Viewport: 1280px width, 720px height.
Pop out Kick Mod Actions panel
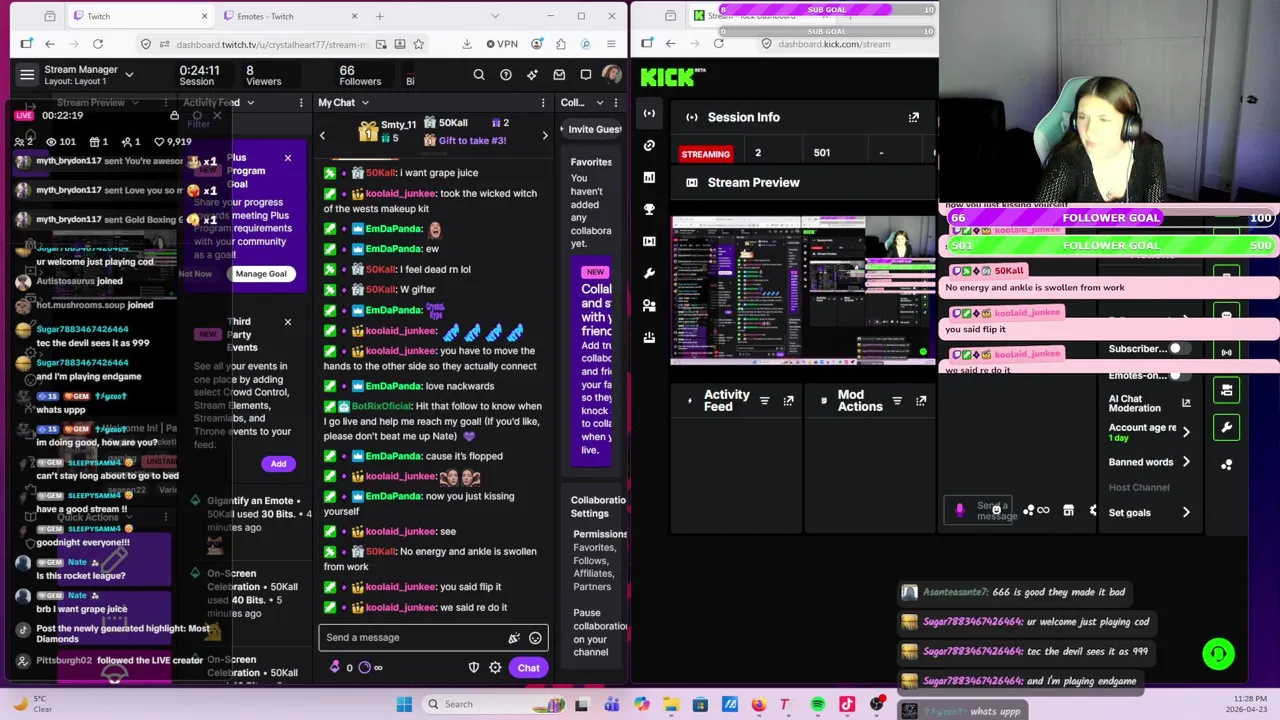(921, 401)
